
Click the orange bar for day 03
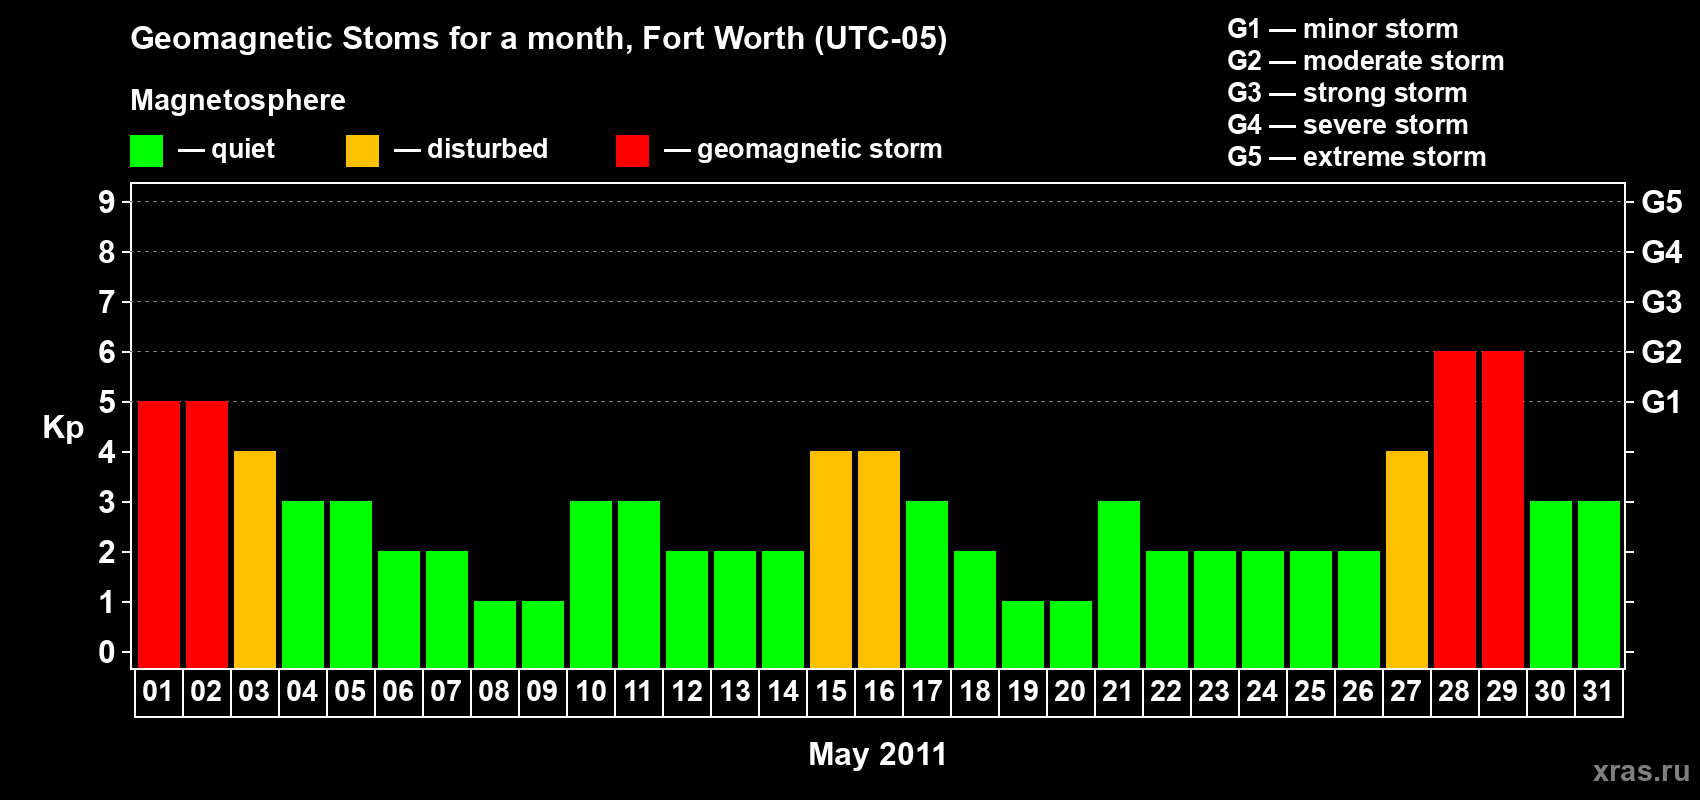pyautogui.click(x=255, y=559)
